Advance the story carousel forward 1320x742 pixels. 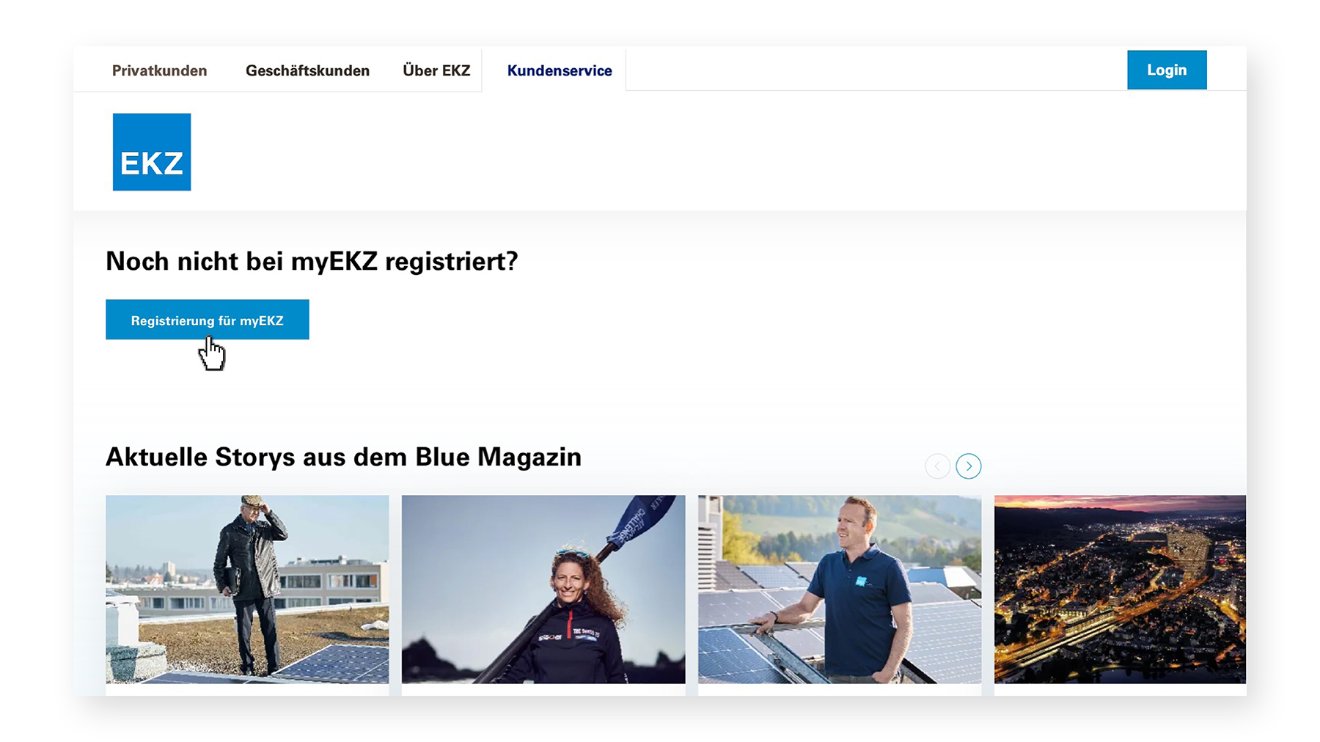click(x=968, y=466)
